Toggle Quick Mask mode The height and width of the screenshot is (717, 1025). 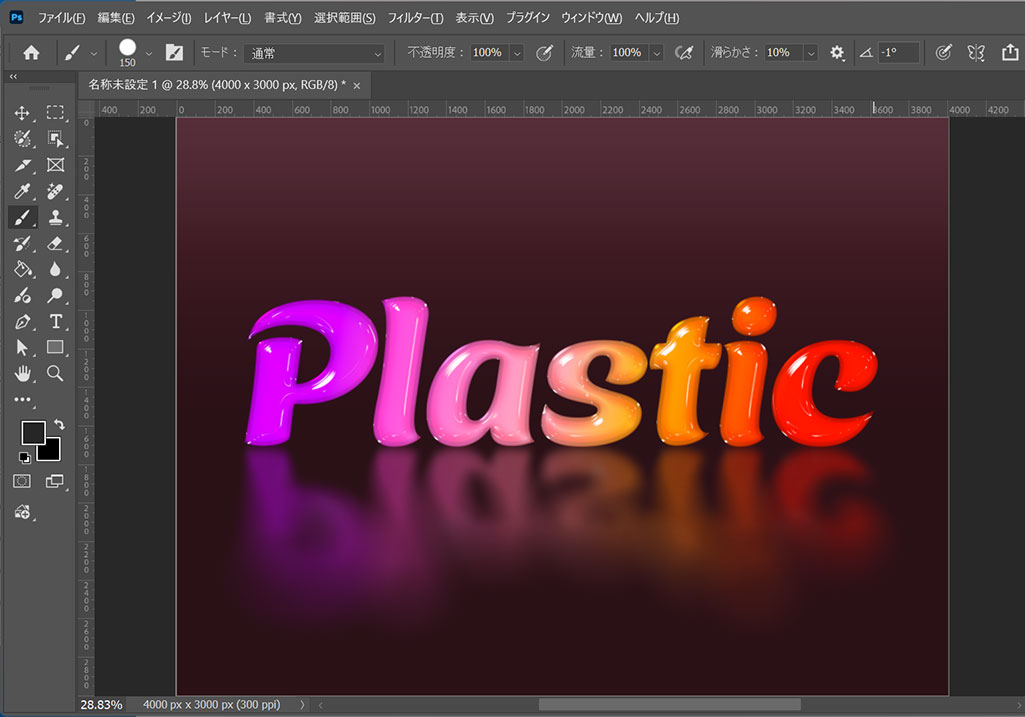click(22, 481)
